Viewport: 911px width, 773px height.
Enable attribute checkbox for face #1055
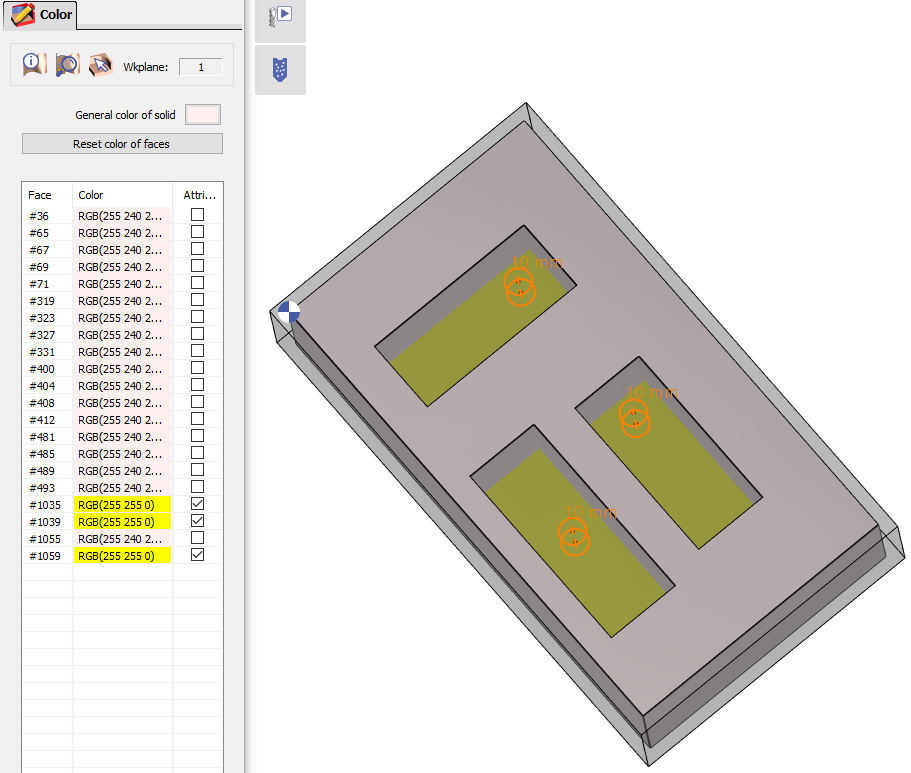pos(198,539)
